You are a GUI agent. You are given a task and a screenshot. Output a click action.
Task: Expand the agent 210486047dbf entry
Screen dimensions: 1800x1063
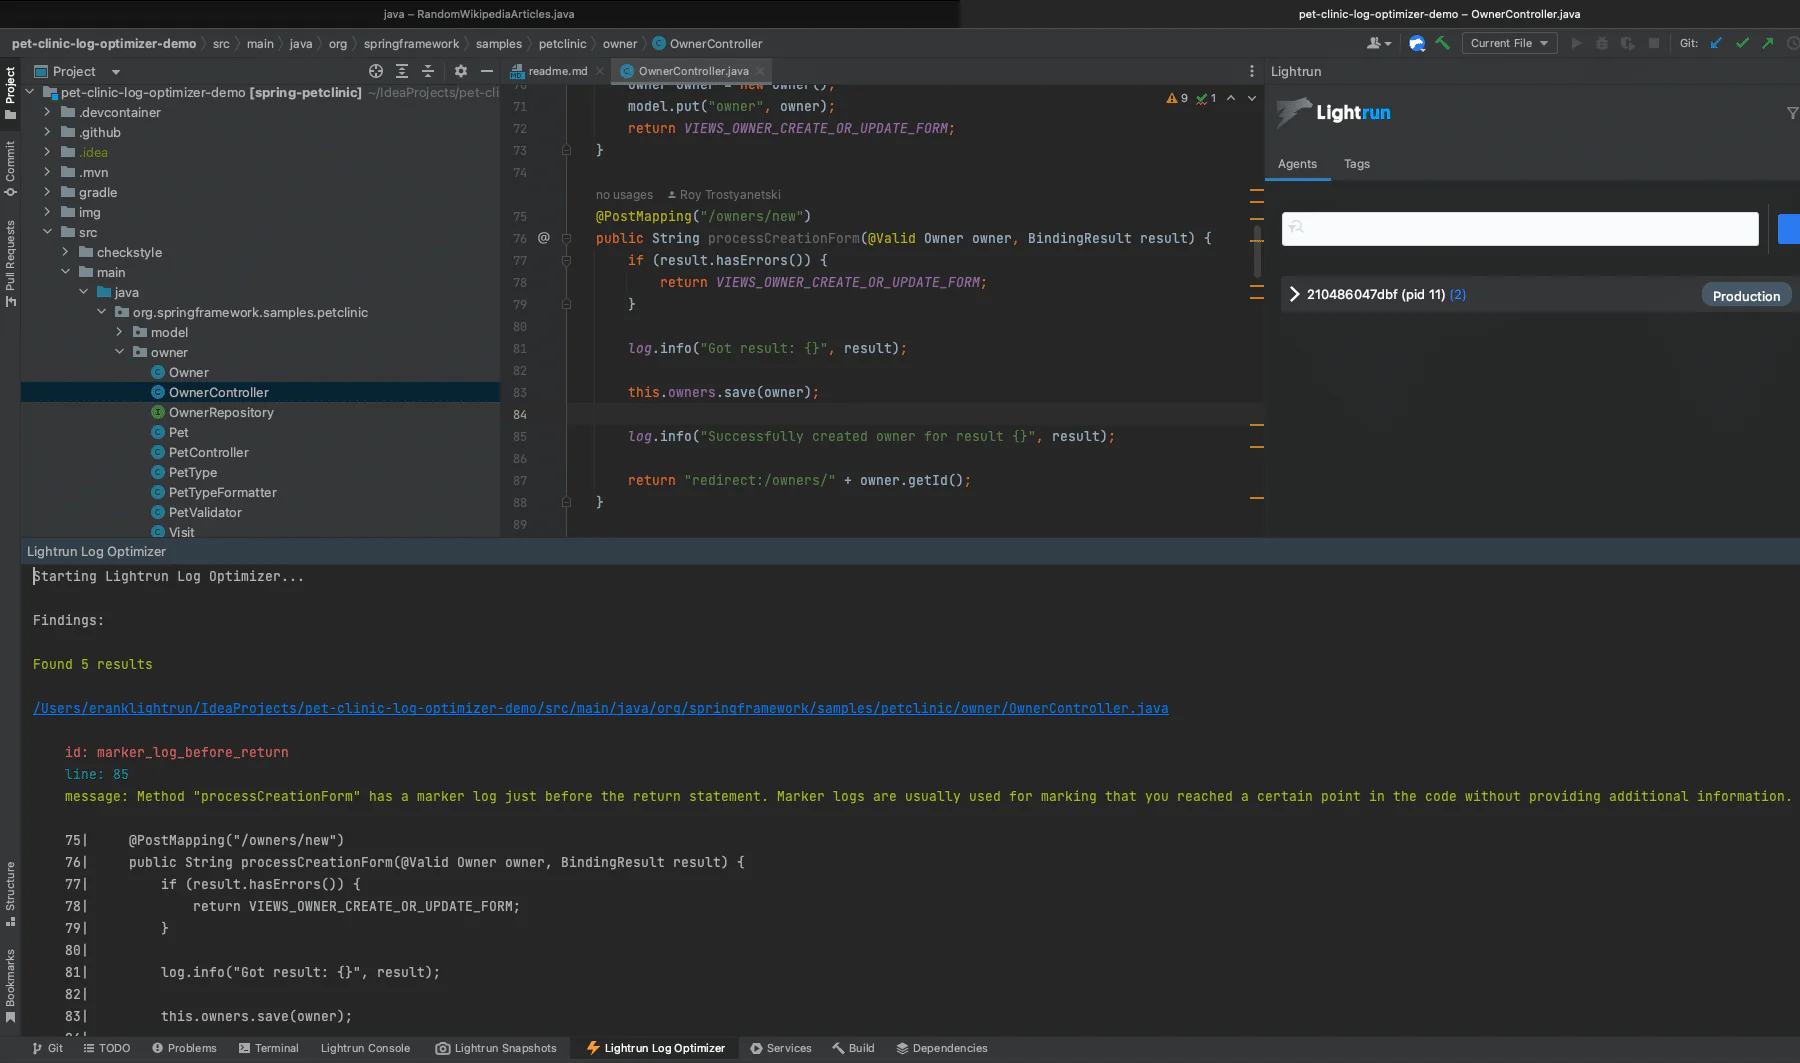[1294, 294]
